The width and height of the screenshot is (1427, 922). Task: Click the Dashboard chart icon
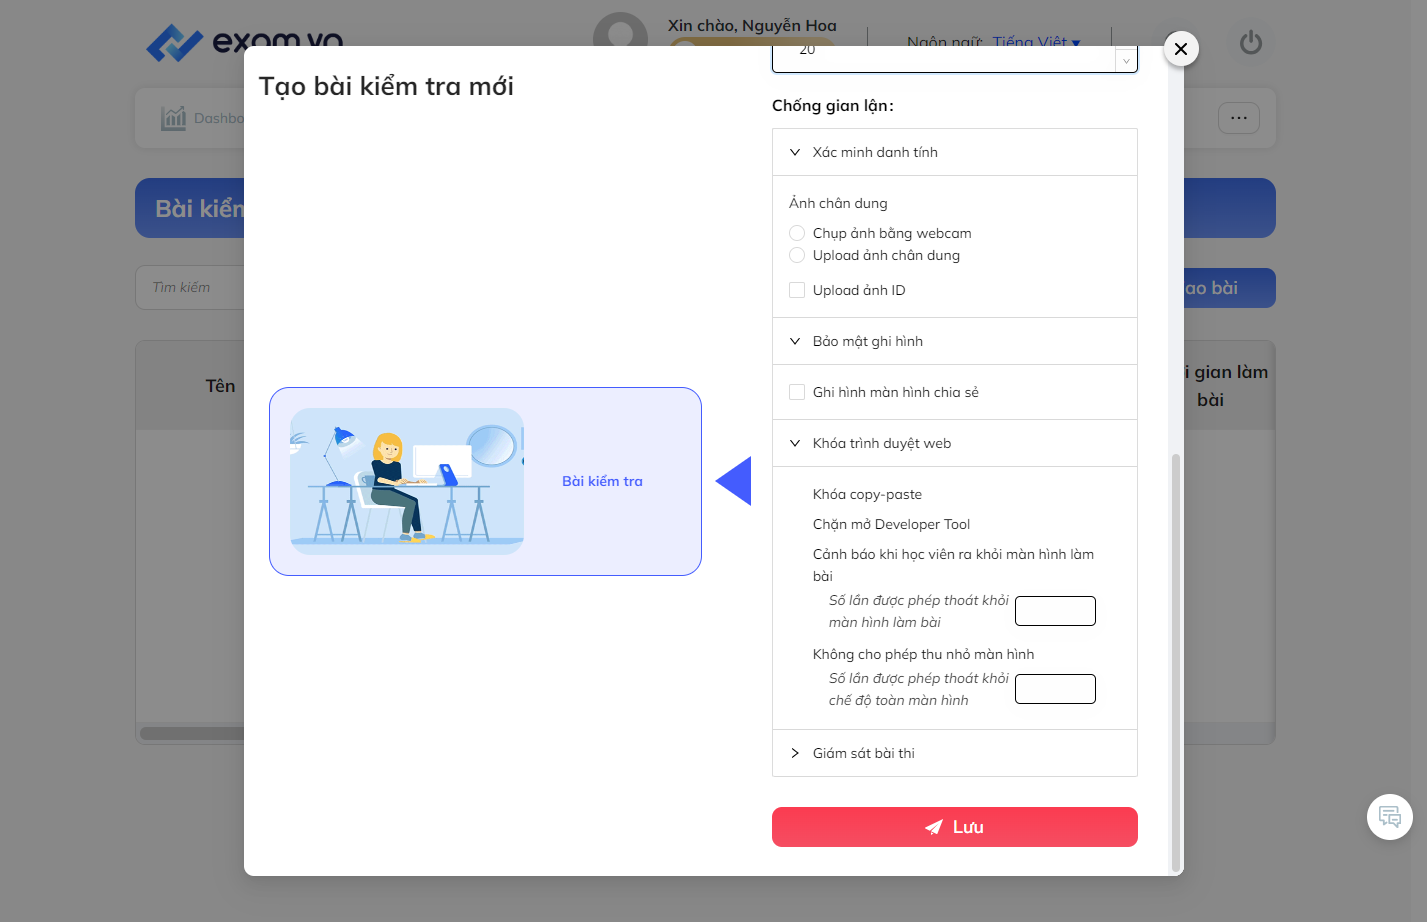(174, 118)
